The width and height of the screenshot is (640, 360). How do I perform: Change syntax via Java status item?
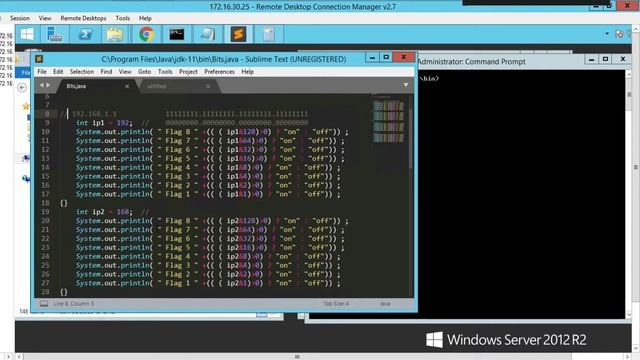click(385, 304)
